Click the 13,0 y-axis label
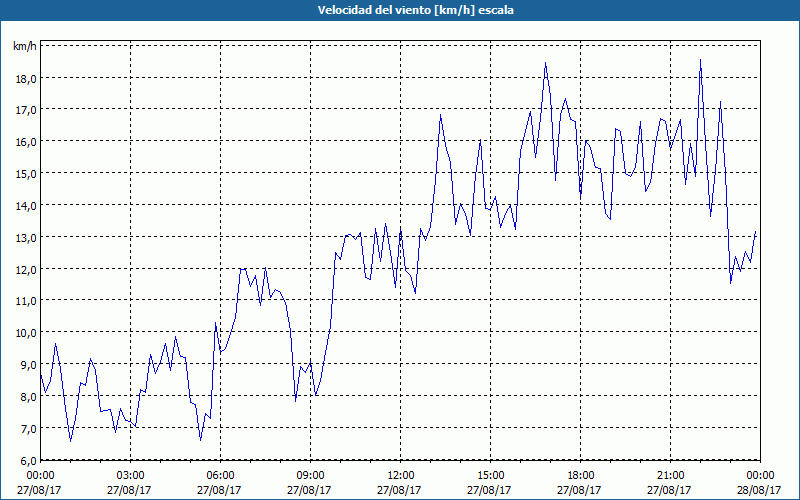This screenshot has width=800, height=500. [x=27, y=238]
